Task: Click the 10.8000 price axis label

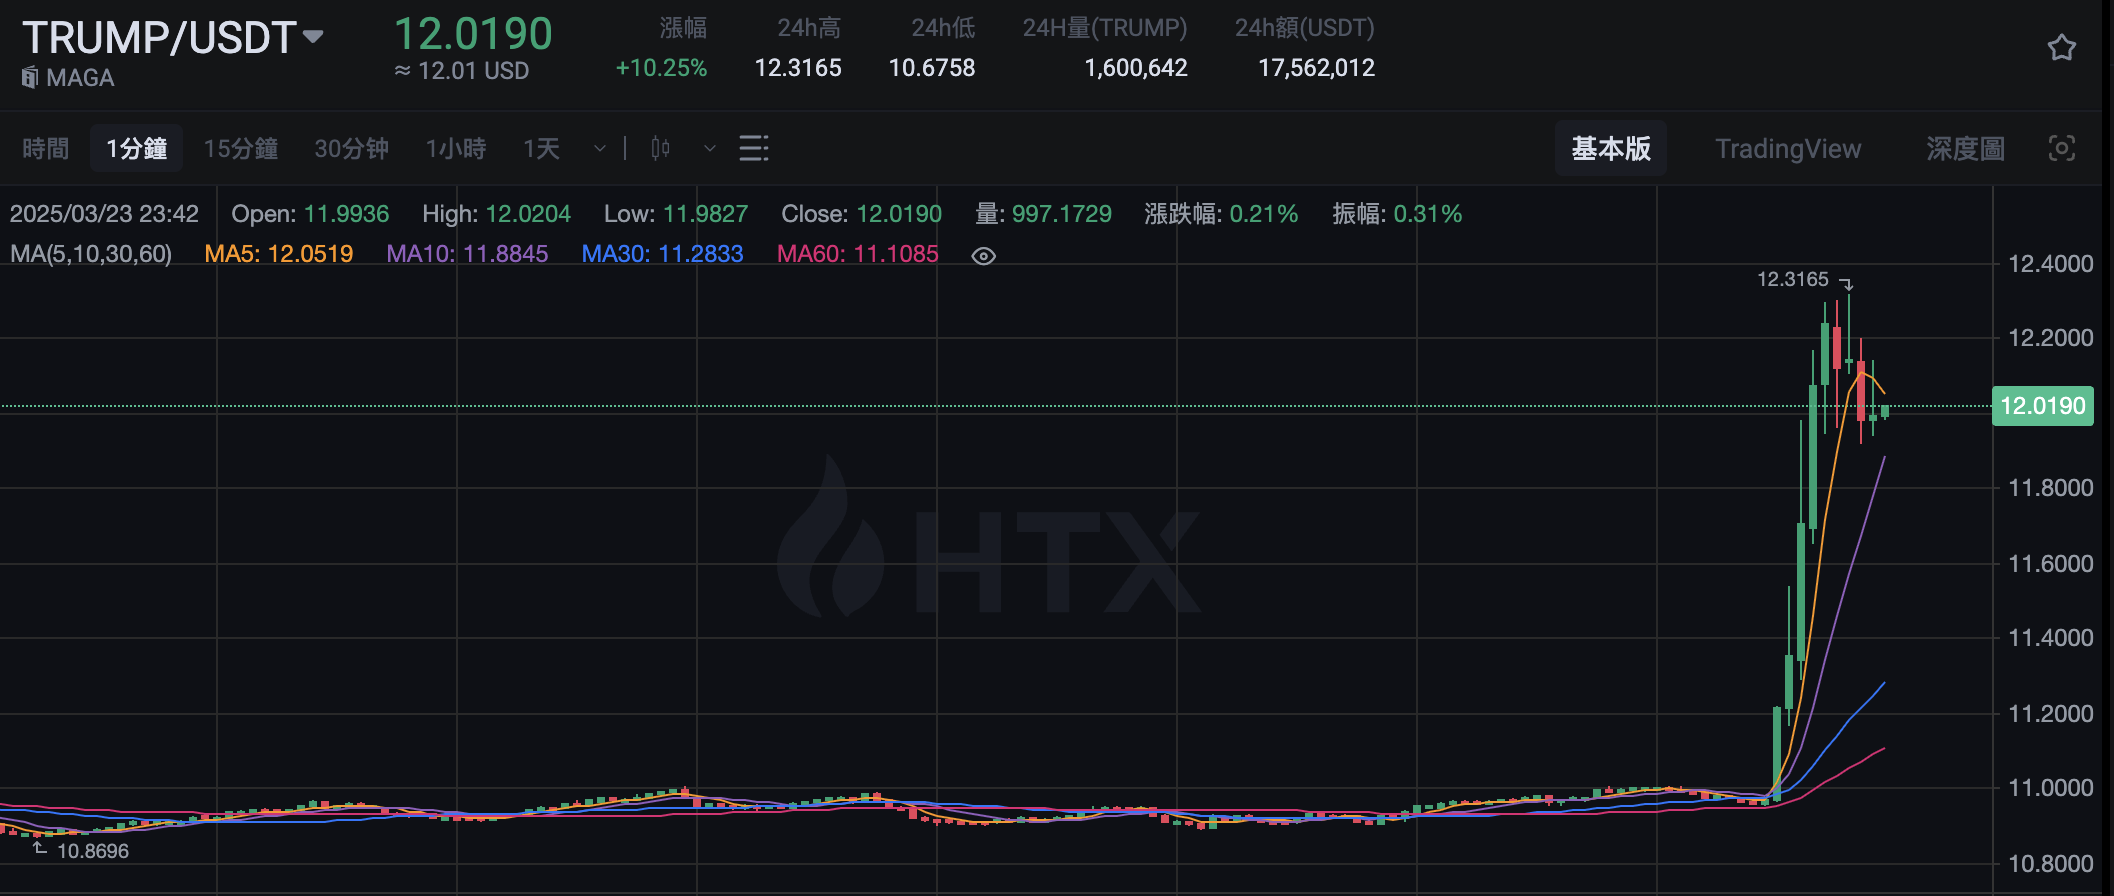Action: 2051,864
